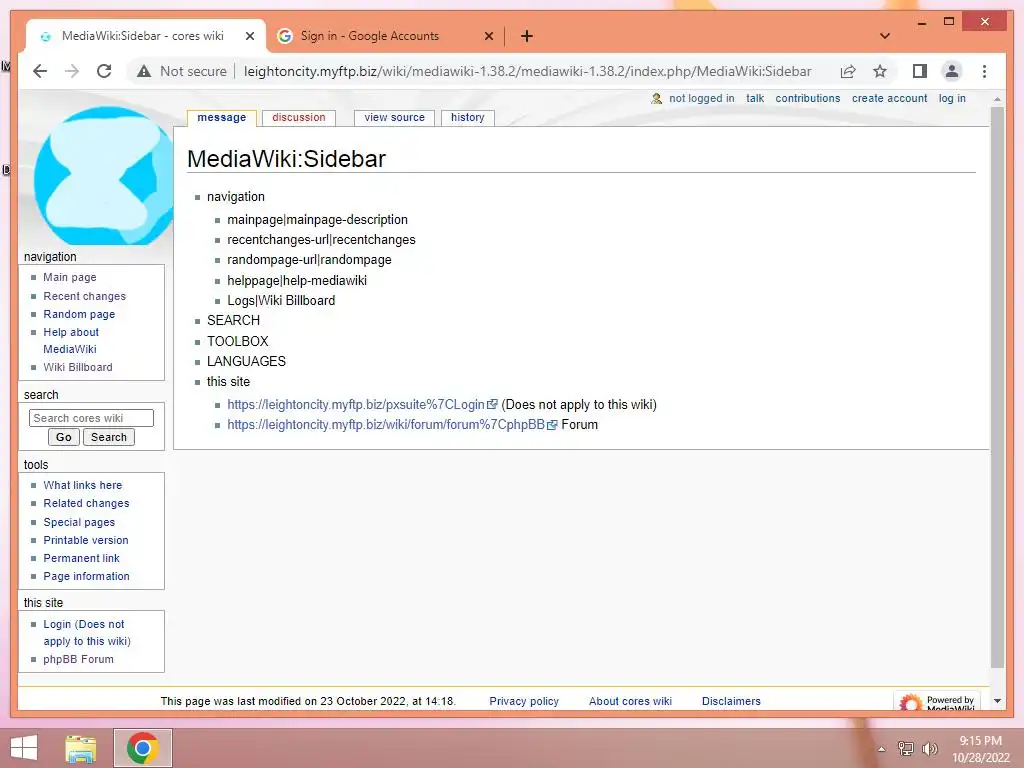Image resolution: width=1024 pixels, height=768 pixels.
Task: Click the Search cores wiki input field
Action: coord(91,418)
